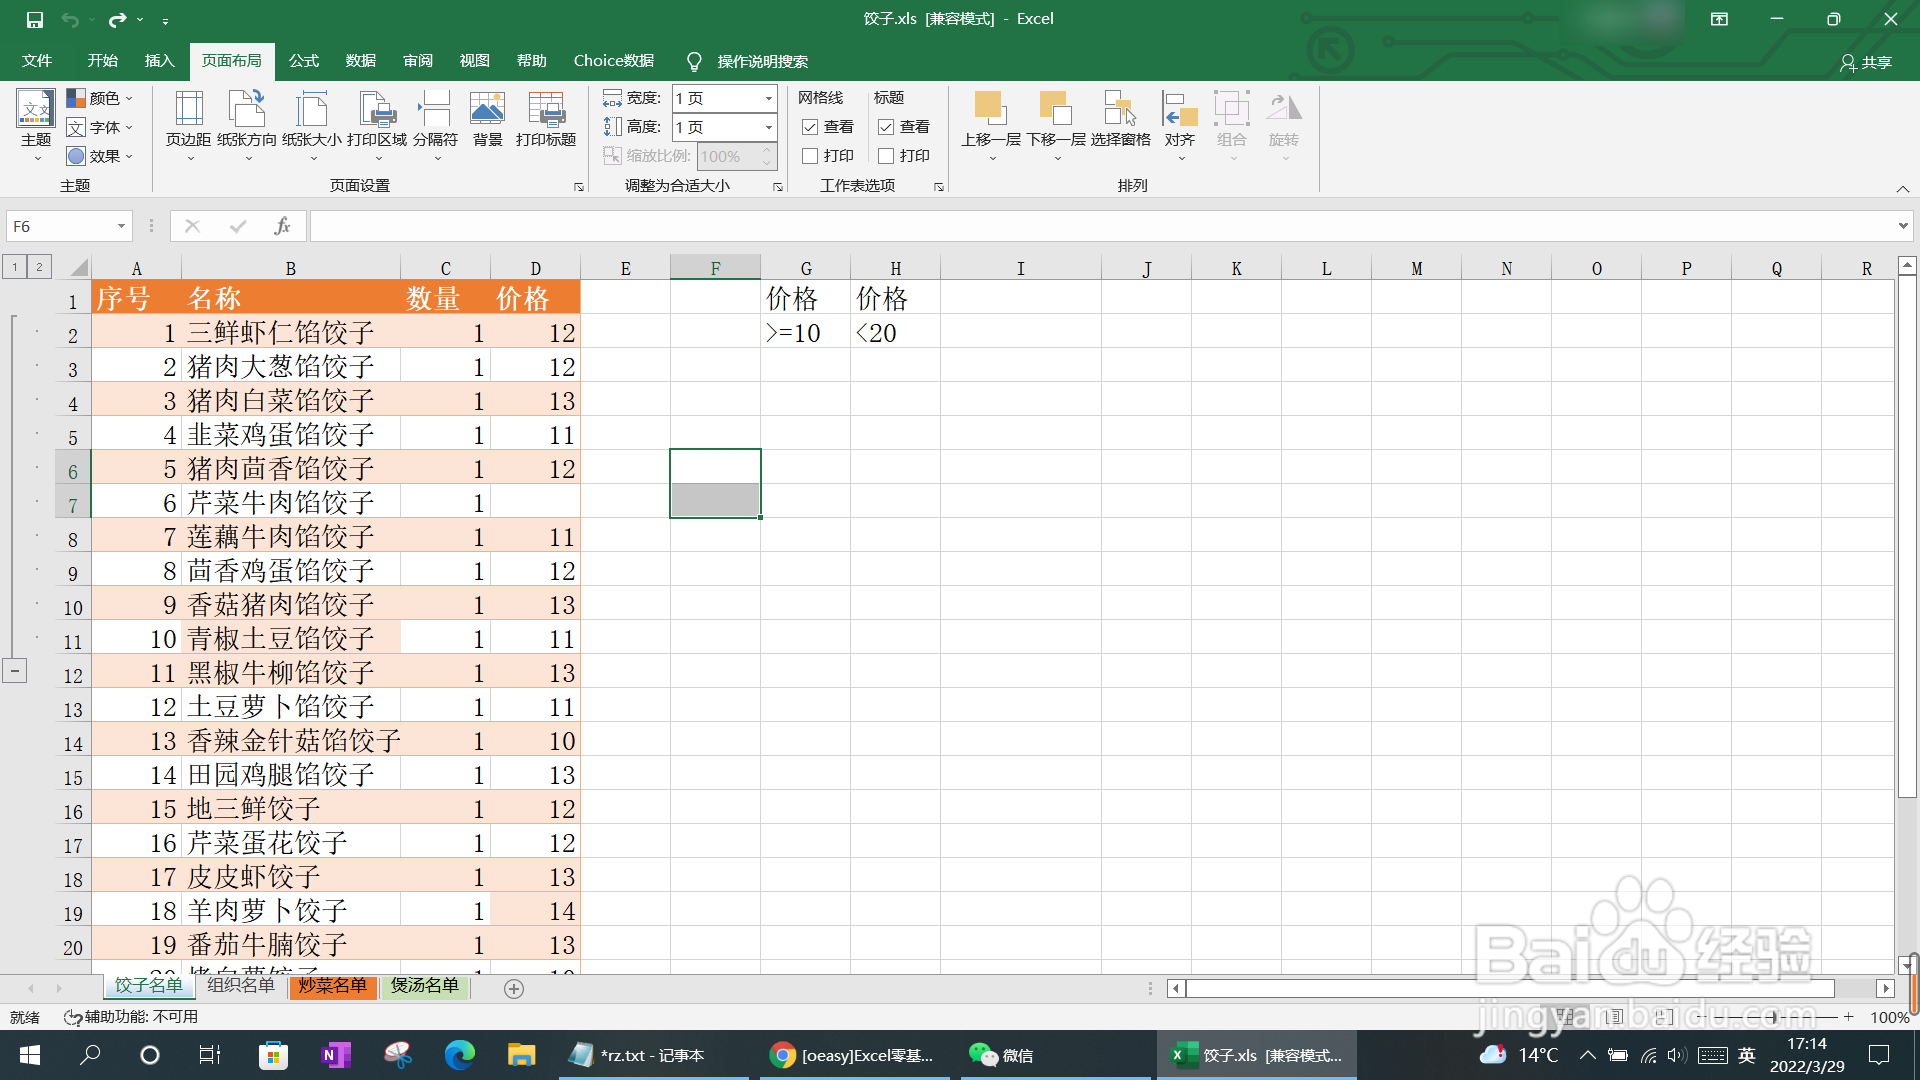
Task: Click the ribbon display options icon
Action: click(x=1719, y=19)
